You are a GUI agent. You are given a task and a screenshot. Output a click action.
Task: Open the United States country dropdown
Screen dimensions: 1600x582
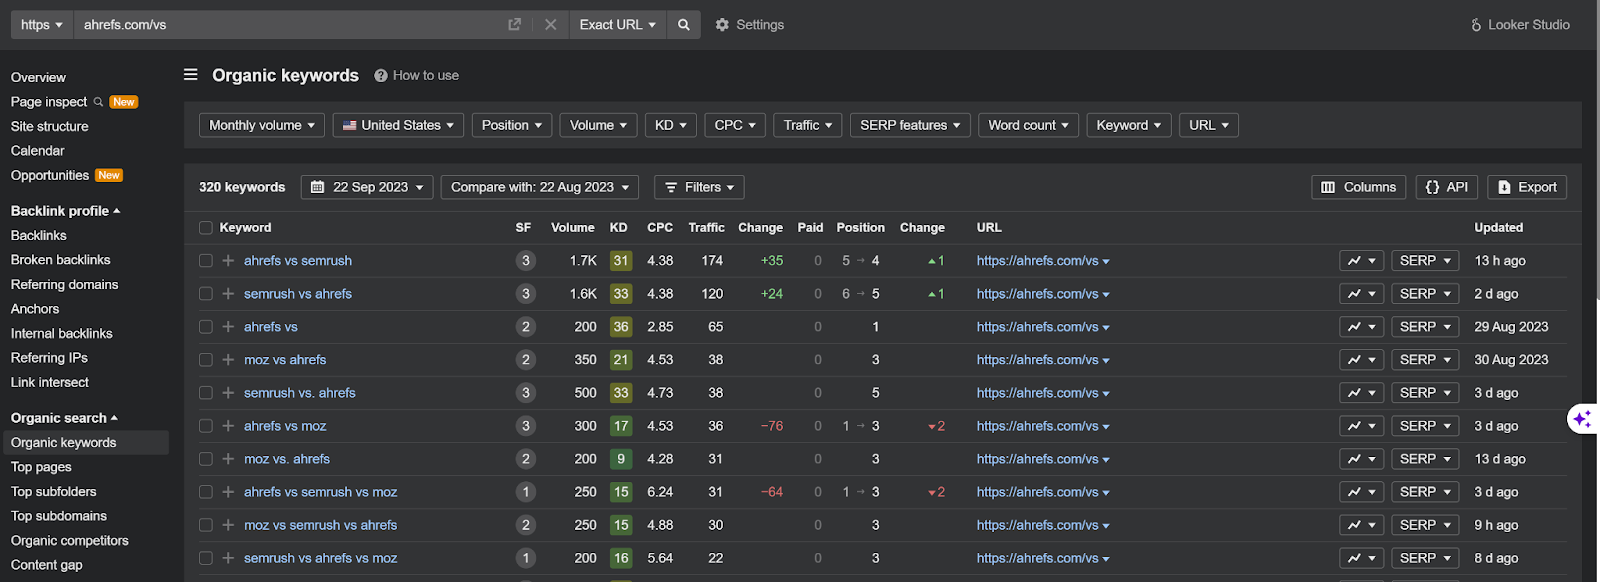tap(398, 125)
